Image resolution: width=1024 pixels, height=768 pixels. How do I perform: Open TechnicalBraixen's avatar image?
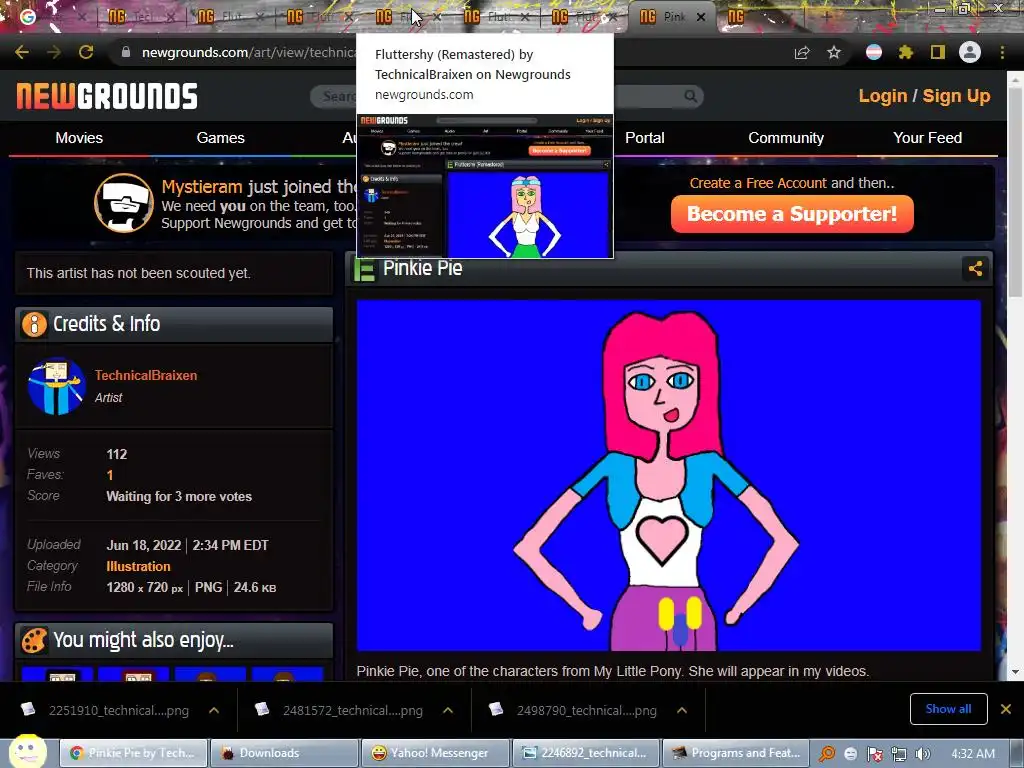point(57,386)
